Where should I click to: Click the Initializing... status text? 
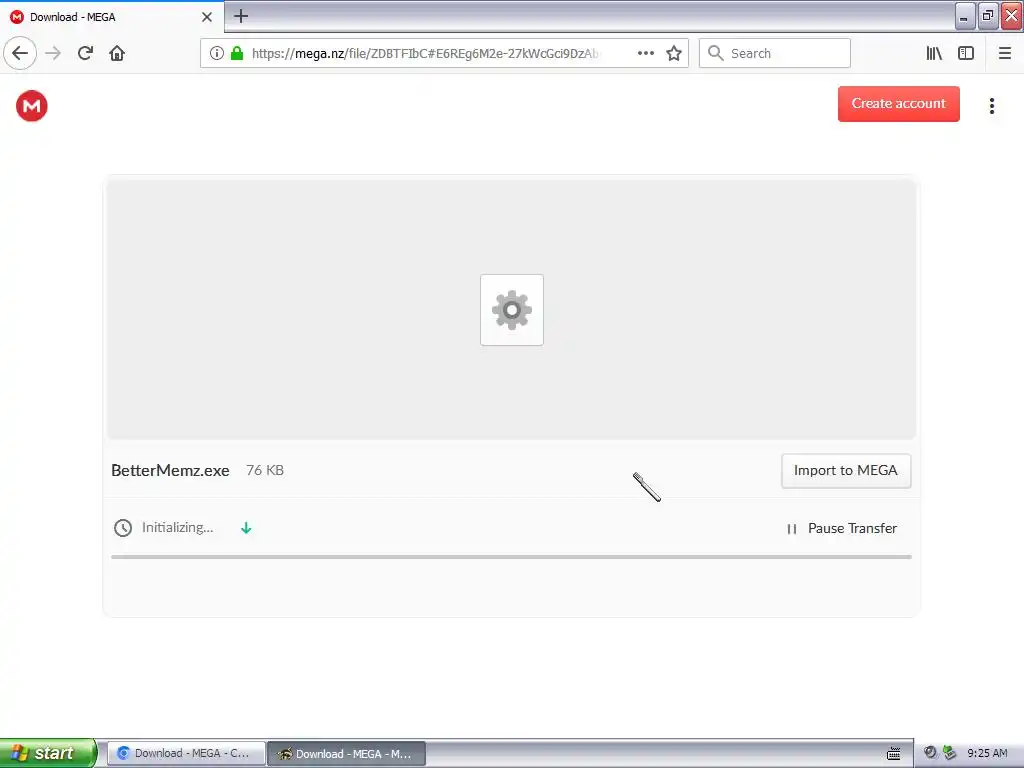pos(178,528)
